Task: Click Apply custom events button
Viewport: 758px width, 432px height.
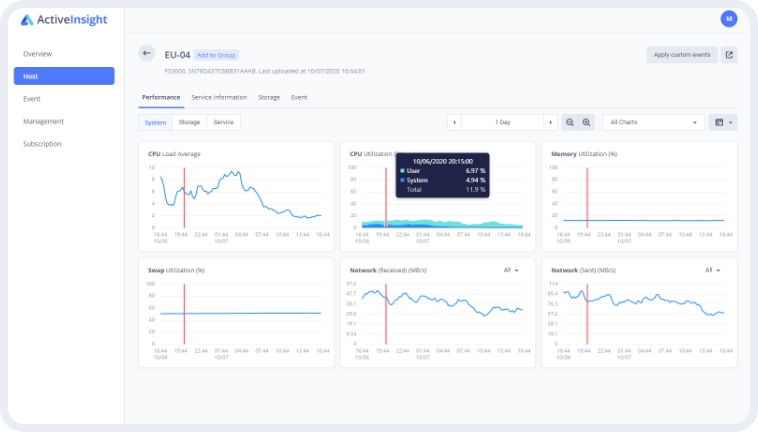Action: coord(681,55)
